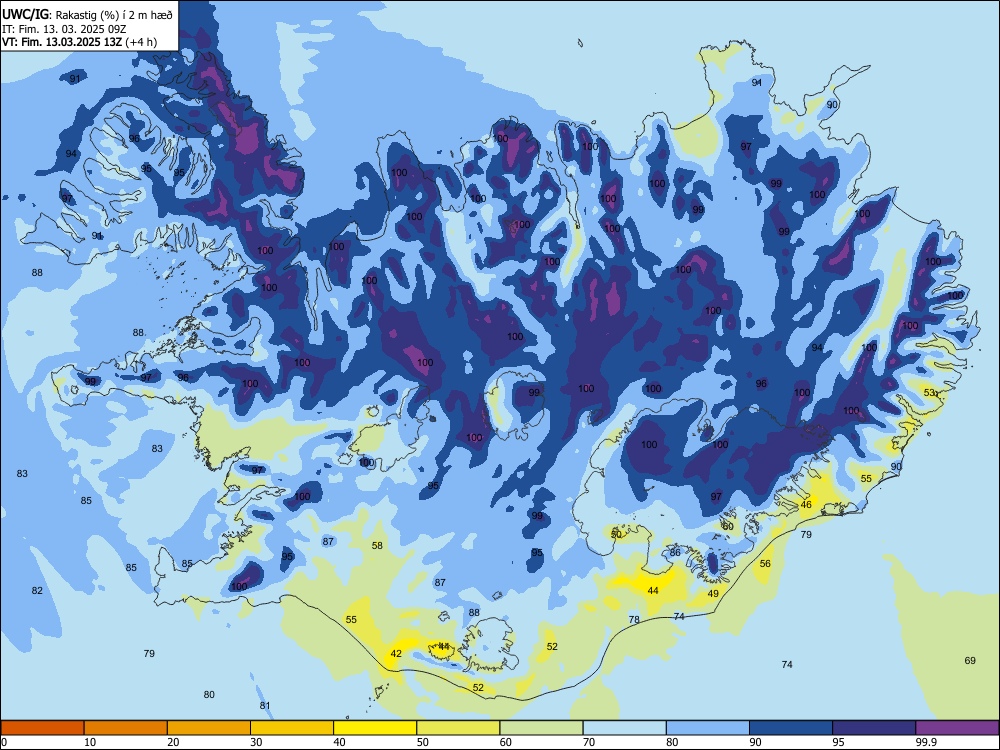
Task: Click the pale yellow 50–60 legend swatch
Action: [x=458, y=728]
